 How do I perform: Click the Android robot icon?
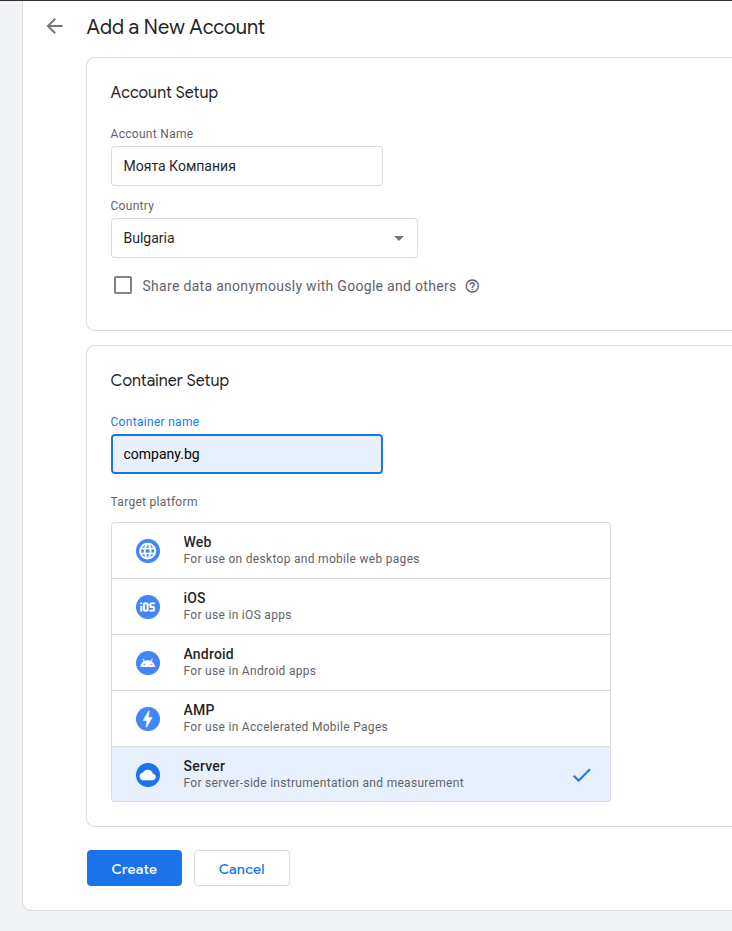click(148, 663)
